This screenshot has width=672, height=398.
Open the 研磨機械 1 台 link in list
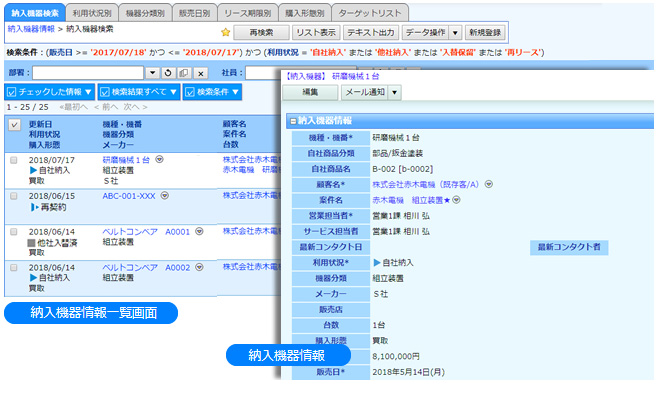tap(126, 160)
